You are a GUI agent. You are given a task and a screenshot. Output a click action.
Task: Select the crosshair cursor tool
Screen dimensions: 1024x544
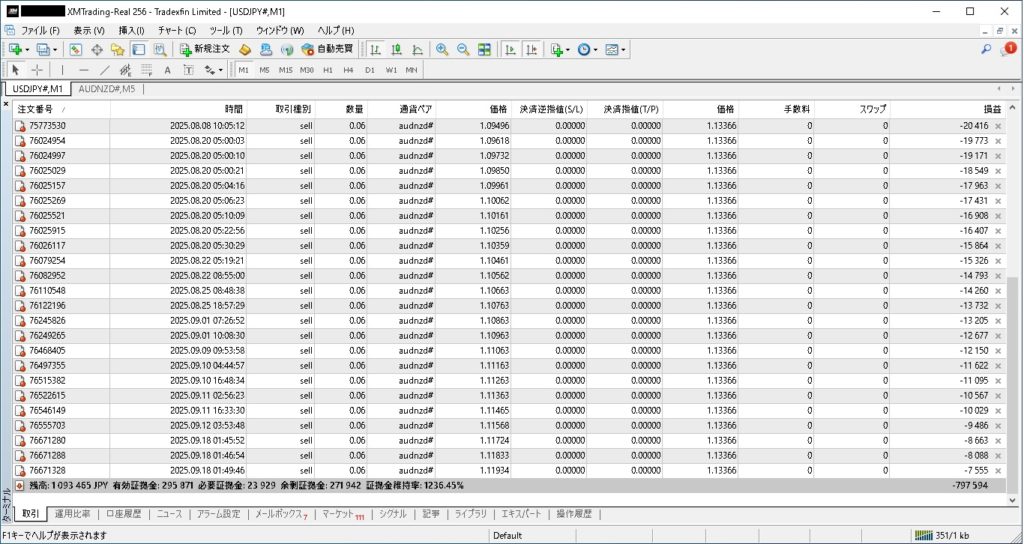click(x=37, y=70)
